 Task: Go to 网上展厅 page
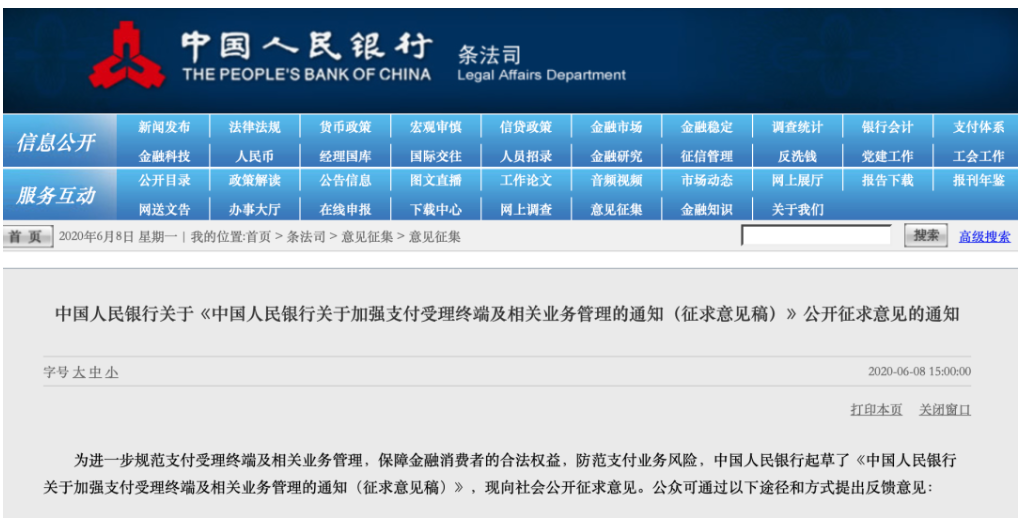[798, 180]
